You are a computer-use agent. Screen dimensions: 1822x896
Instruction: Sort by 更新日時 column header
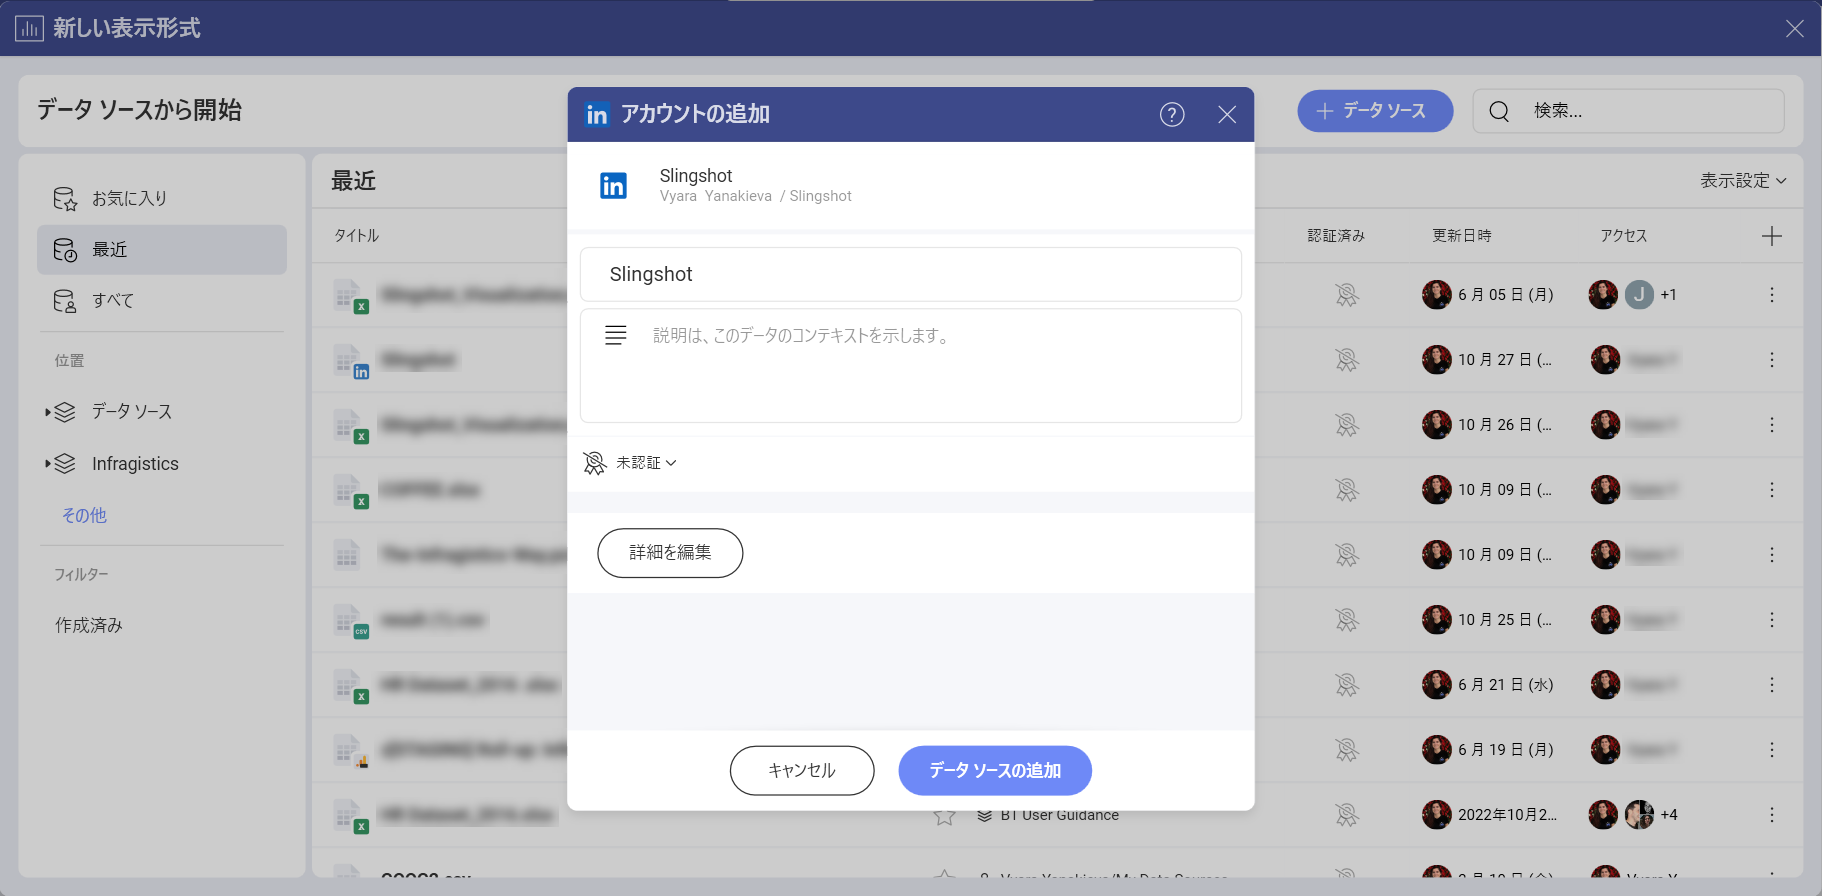[x=1462, y=236]
